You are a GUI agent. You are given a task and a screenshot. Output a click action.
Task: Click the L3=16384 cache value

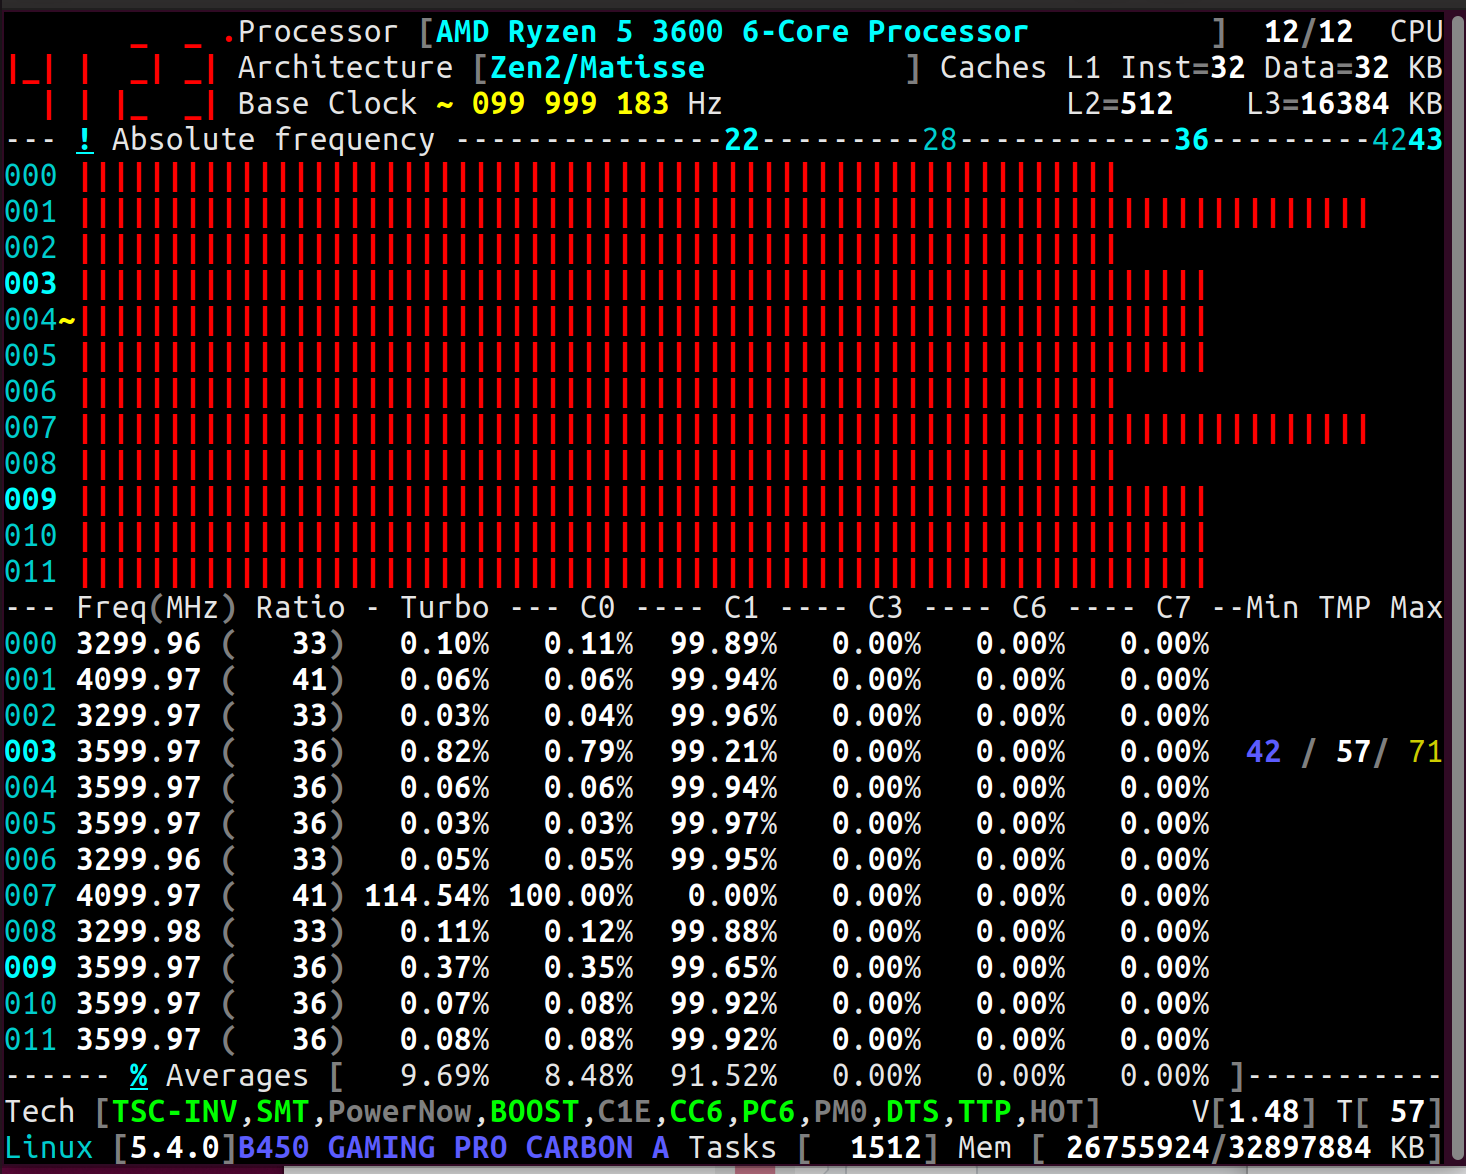1318,104
